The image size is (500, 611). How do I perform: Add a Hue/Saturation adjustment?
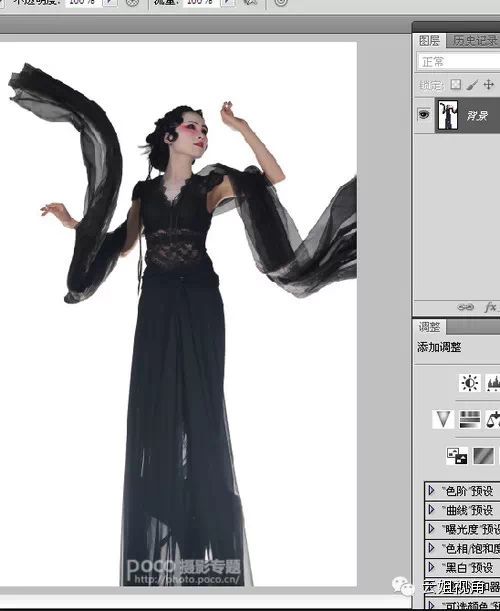point(470,419)
